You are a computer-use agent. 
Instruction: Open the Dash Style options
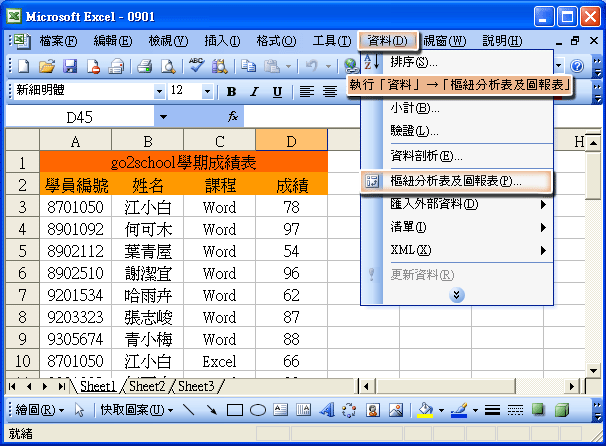pyautogui.click(x=515, y=409)
